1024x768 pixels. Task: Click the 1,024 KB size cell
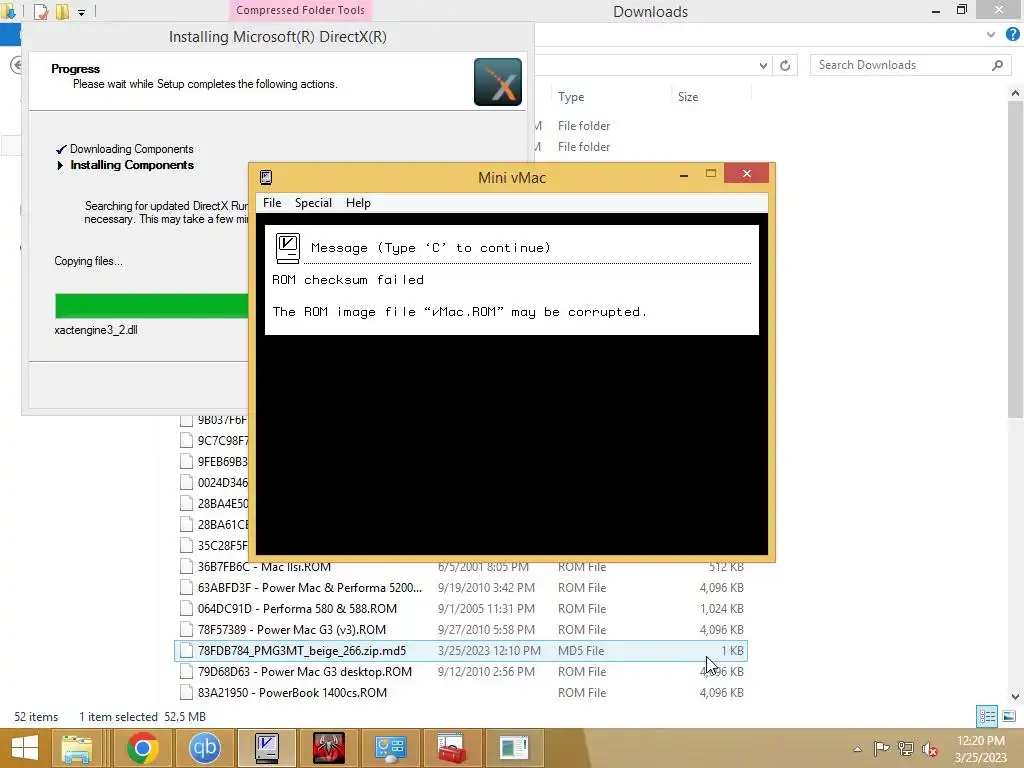[722, 609]
